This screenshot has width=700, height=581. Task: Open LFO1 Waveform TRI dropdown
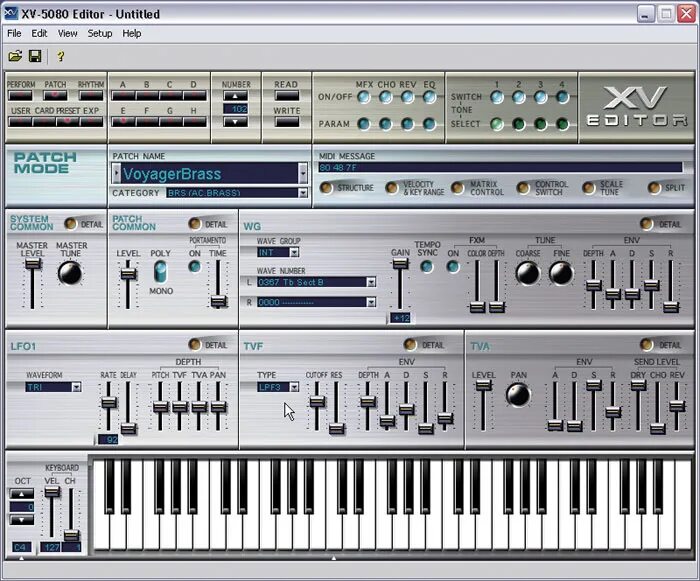pos(77,387)
